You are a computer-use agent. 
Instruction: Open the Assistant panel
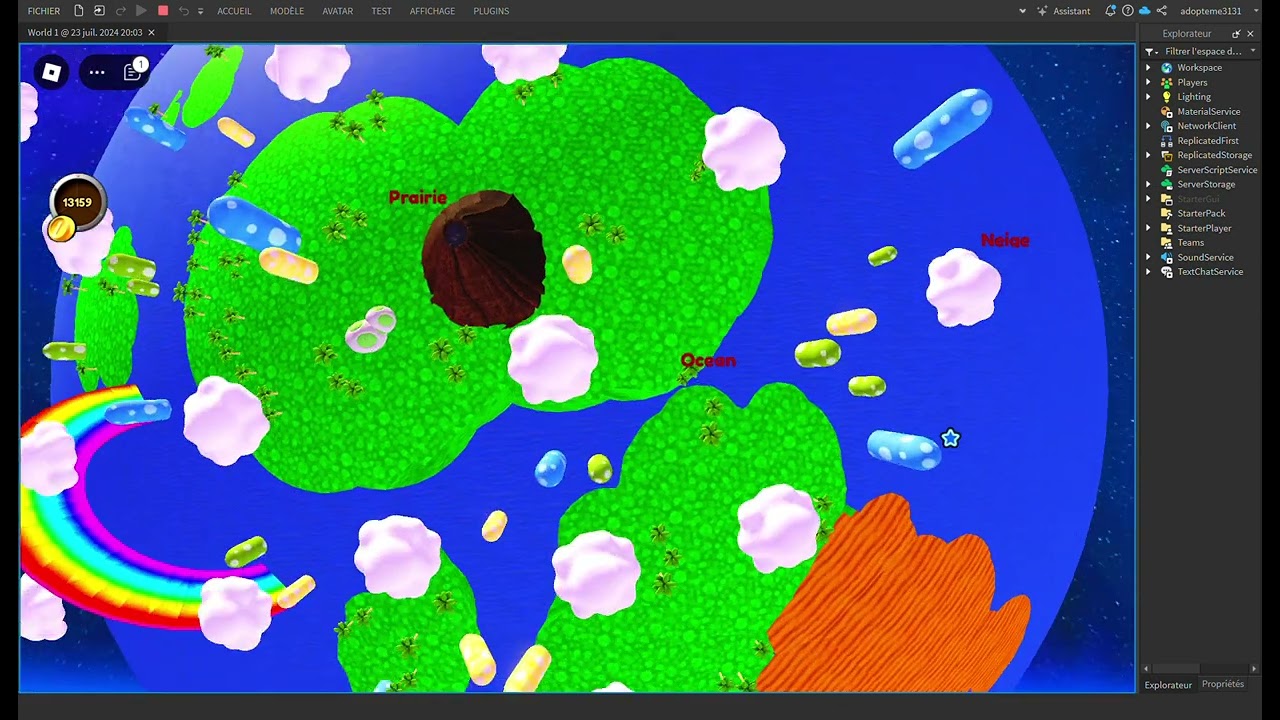[1064, 11]
